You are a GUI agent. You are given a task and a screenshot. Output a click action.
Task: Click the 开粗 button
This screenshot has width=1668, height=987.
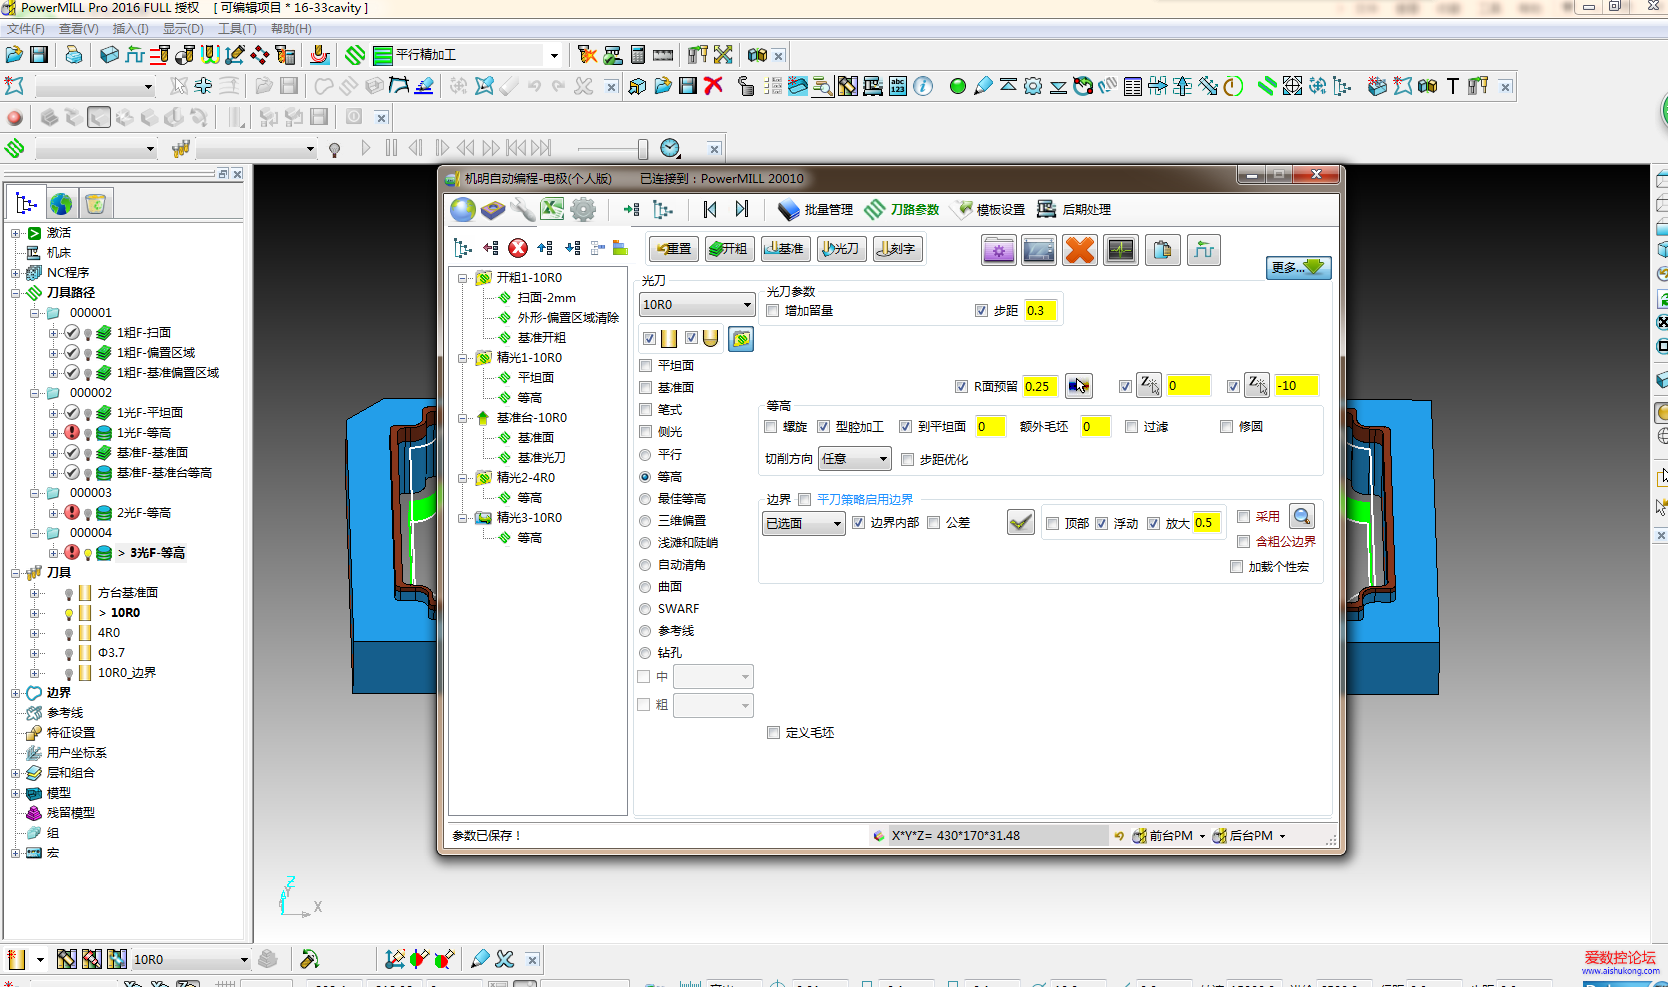click(730, 249)
